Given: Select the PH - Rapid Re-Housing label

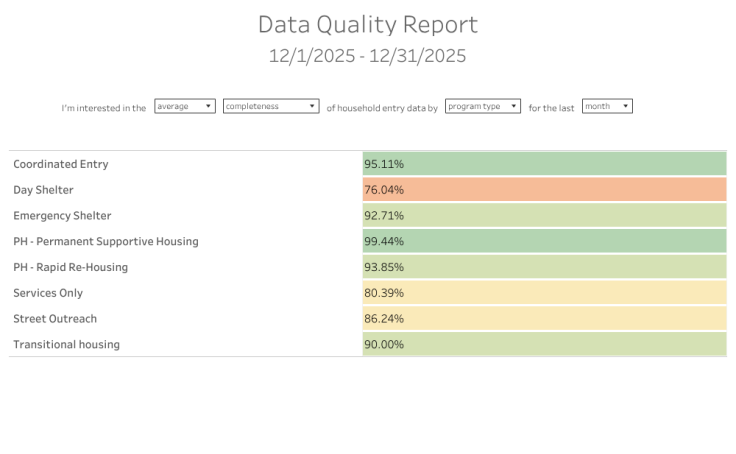Looking at the screenshot, I should [x=71, y=268].
